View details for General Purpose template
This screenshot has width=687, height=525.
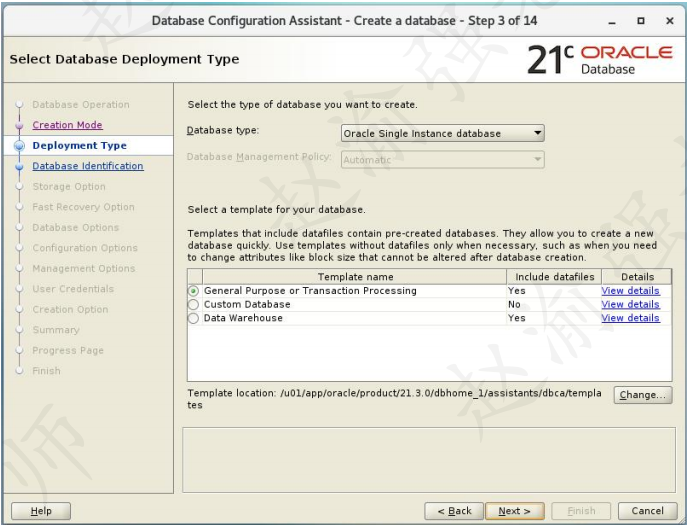(630, 291)
